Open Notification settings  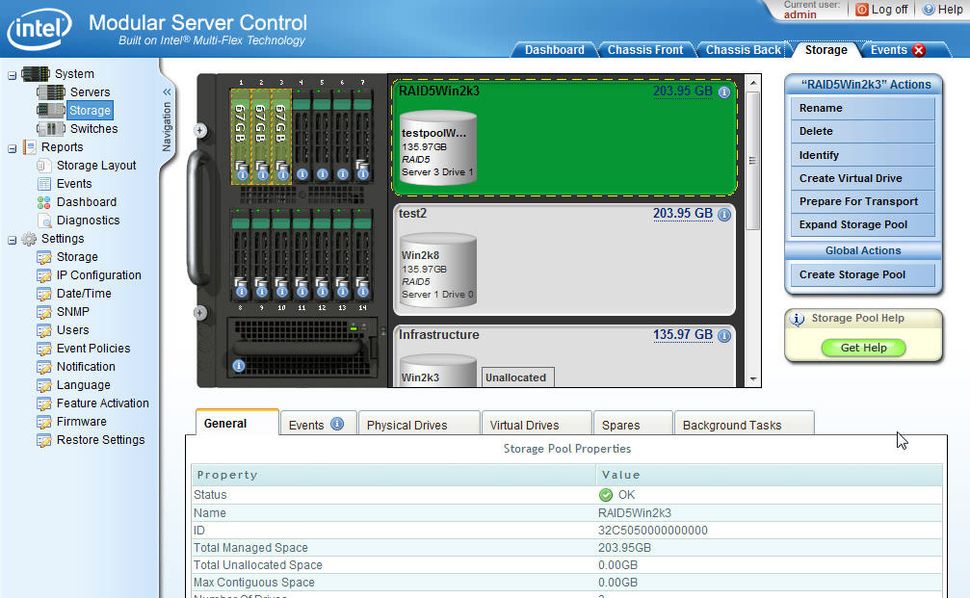(86, 367)
